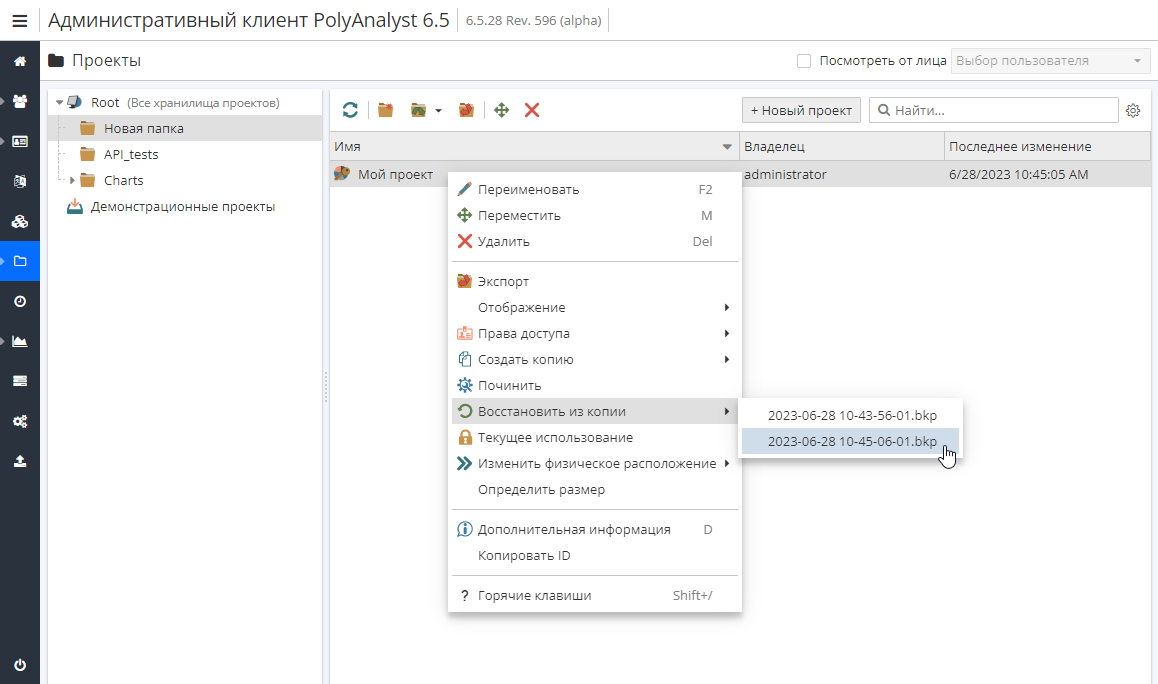Choose Текущее использование menu item
This screenshot has width=1158, height=684.
[595, 437]
